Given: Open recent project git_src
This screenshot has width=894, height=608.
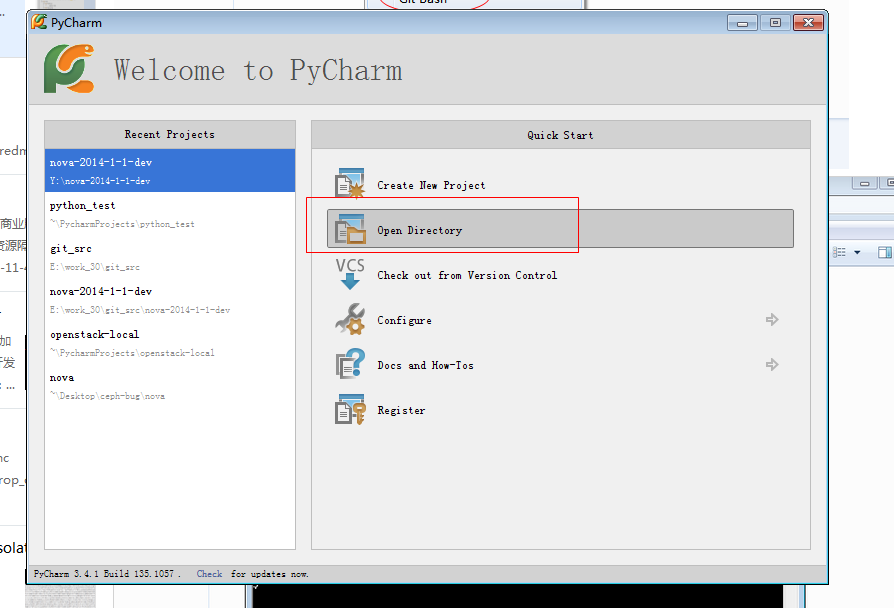Looking at the screenshot, I should coord(170,257).
